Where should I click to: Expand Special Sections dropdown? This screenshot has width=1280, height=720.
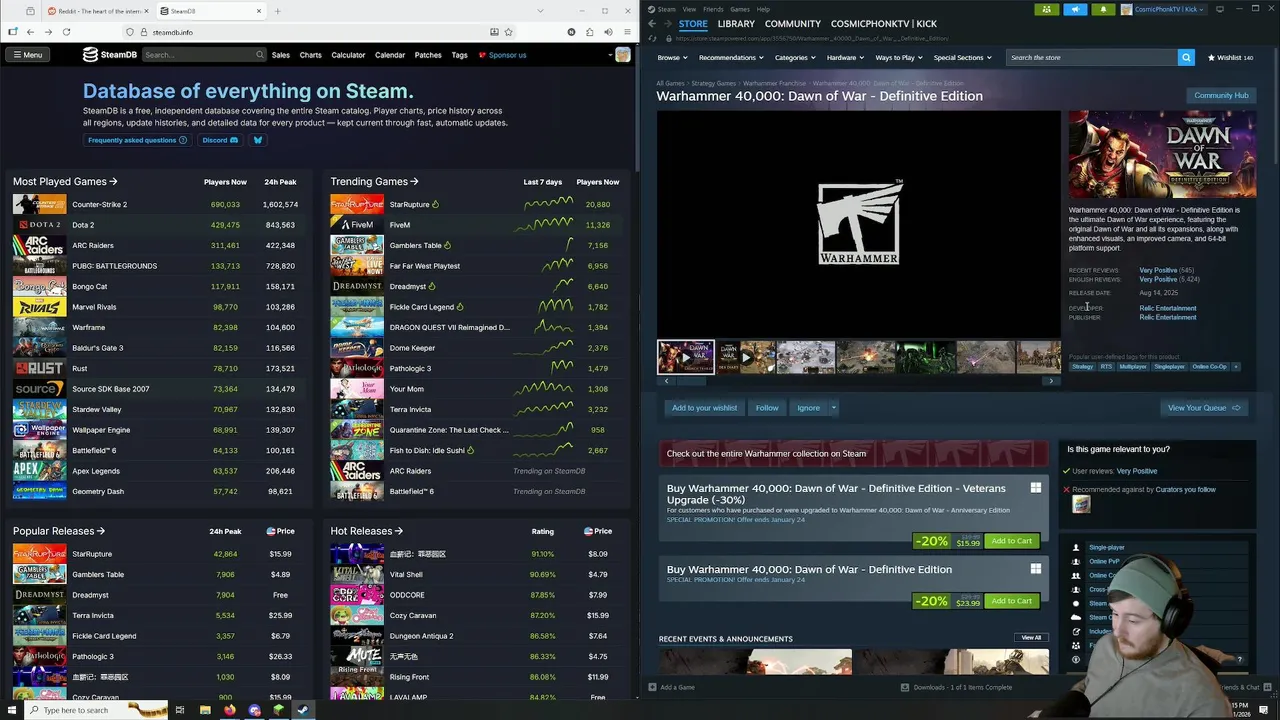tap(962, 57)
